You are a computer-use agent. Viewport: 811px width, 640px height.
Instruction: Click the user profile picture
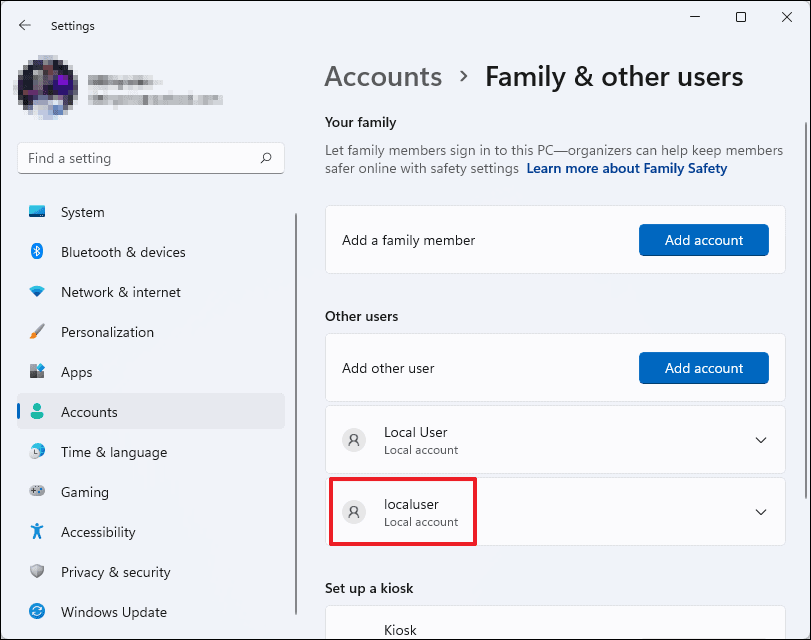46,87
